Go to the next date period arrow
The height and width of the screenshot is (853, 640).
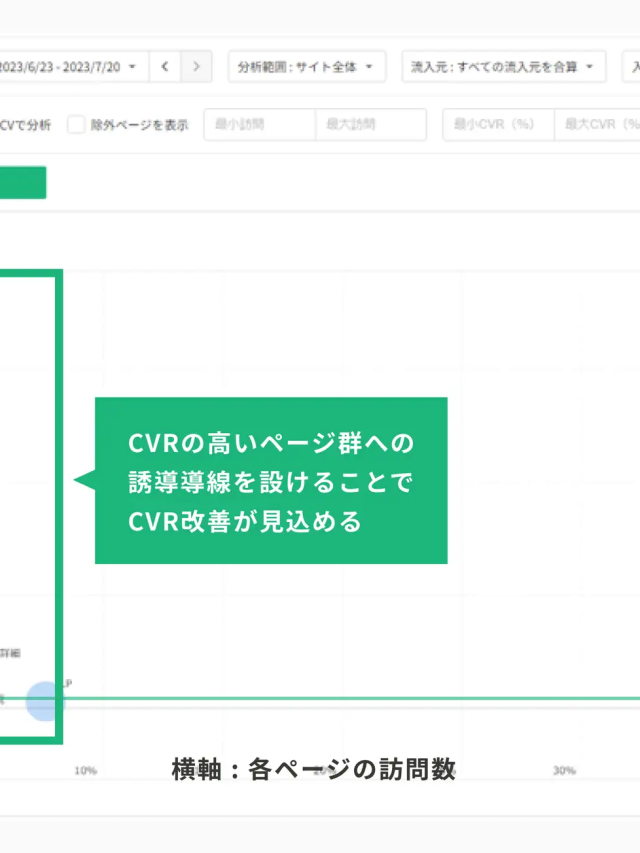tap(196, 67)
